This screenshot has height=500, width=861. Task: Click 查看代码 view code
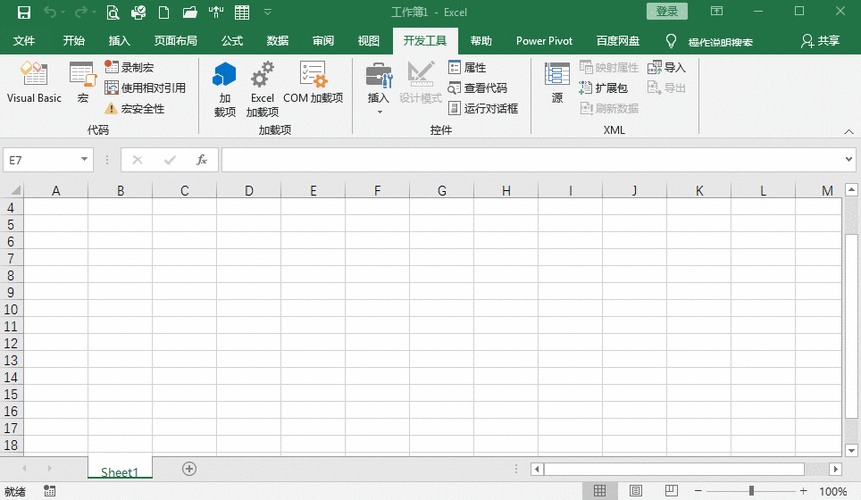pyautogui.click(x=477, y=88)
